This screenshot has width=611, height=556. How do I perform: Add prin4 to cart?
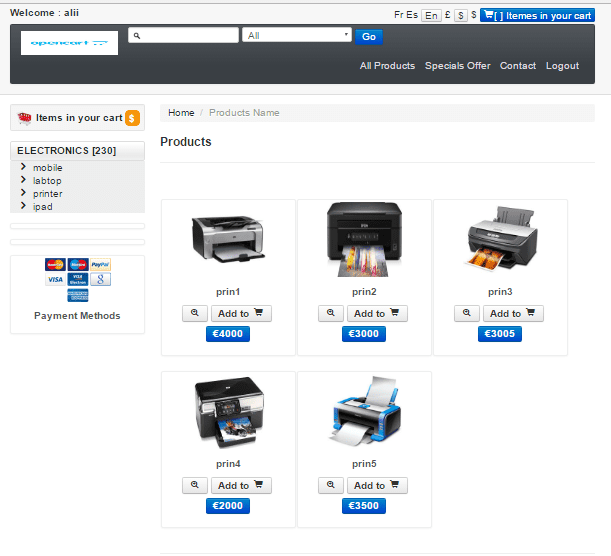pos(241,485)
